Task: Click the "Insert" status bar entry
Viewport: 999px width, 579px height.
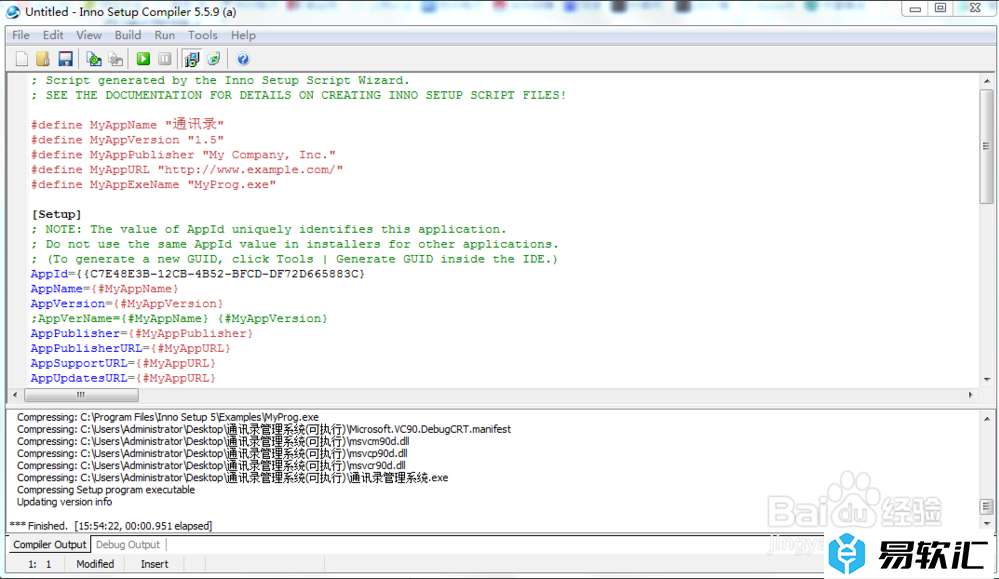Action: [154, 564]
